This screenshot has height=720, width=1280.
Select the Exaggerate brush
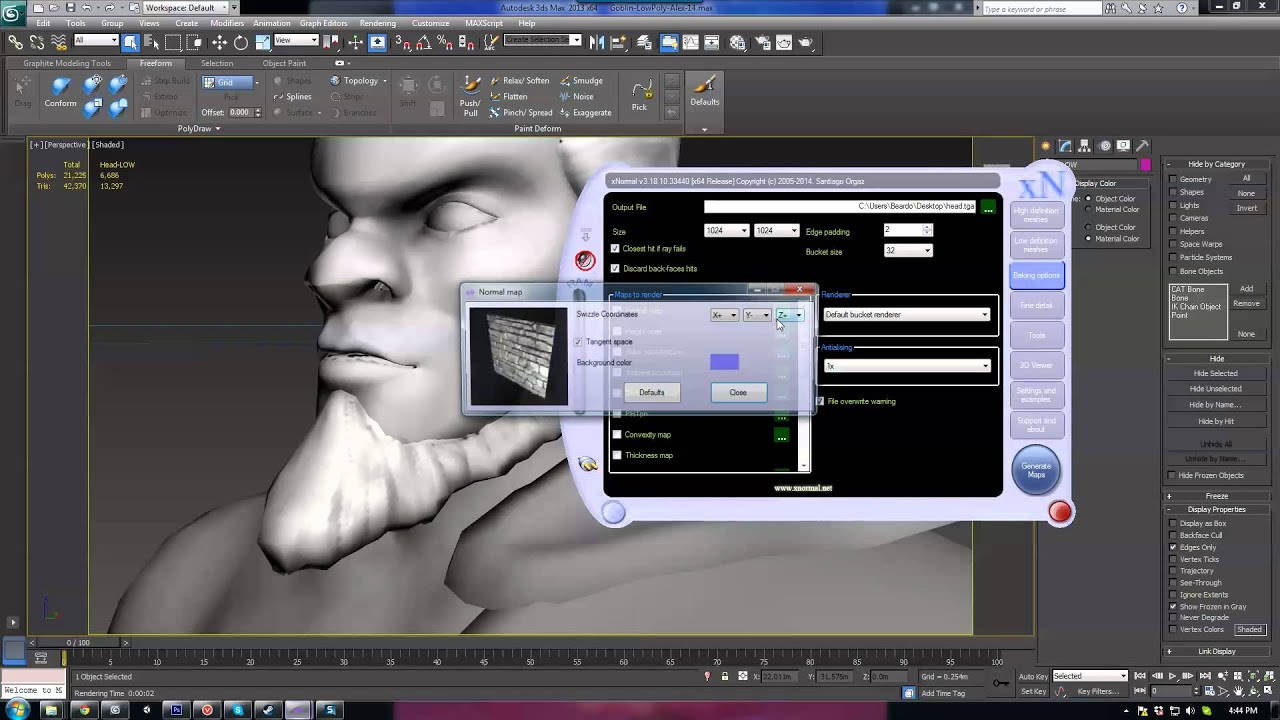point(585,113)
